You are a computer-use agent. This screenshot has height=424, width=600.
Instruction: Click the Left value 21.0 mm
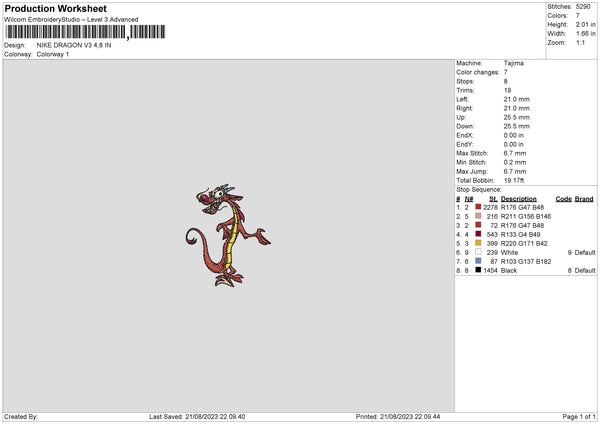517,99
